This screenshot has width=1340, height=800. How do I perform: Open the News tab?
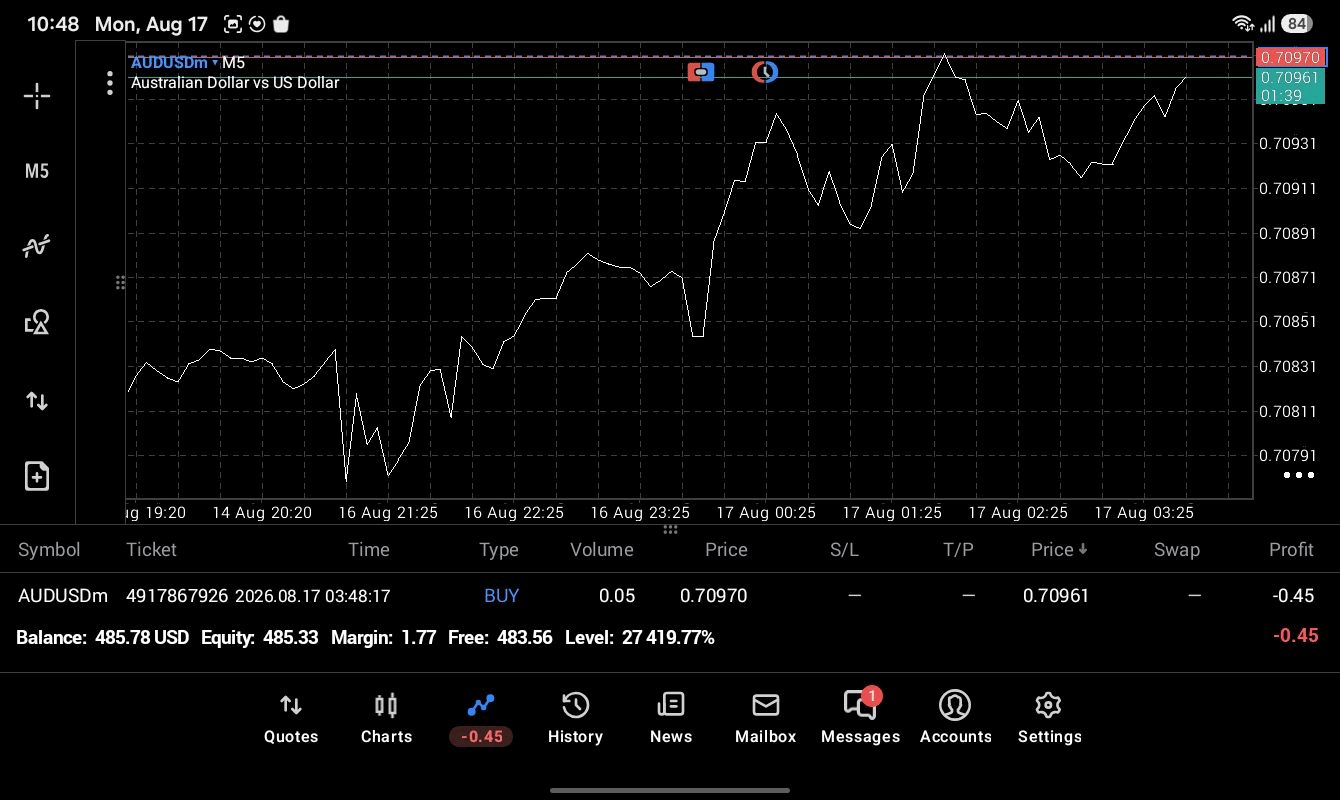point(671,719)
